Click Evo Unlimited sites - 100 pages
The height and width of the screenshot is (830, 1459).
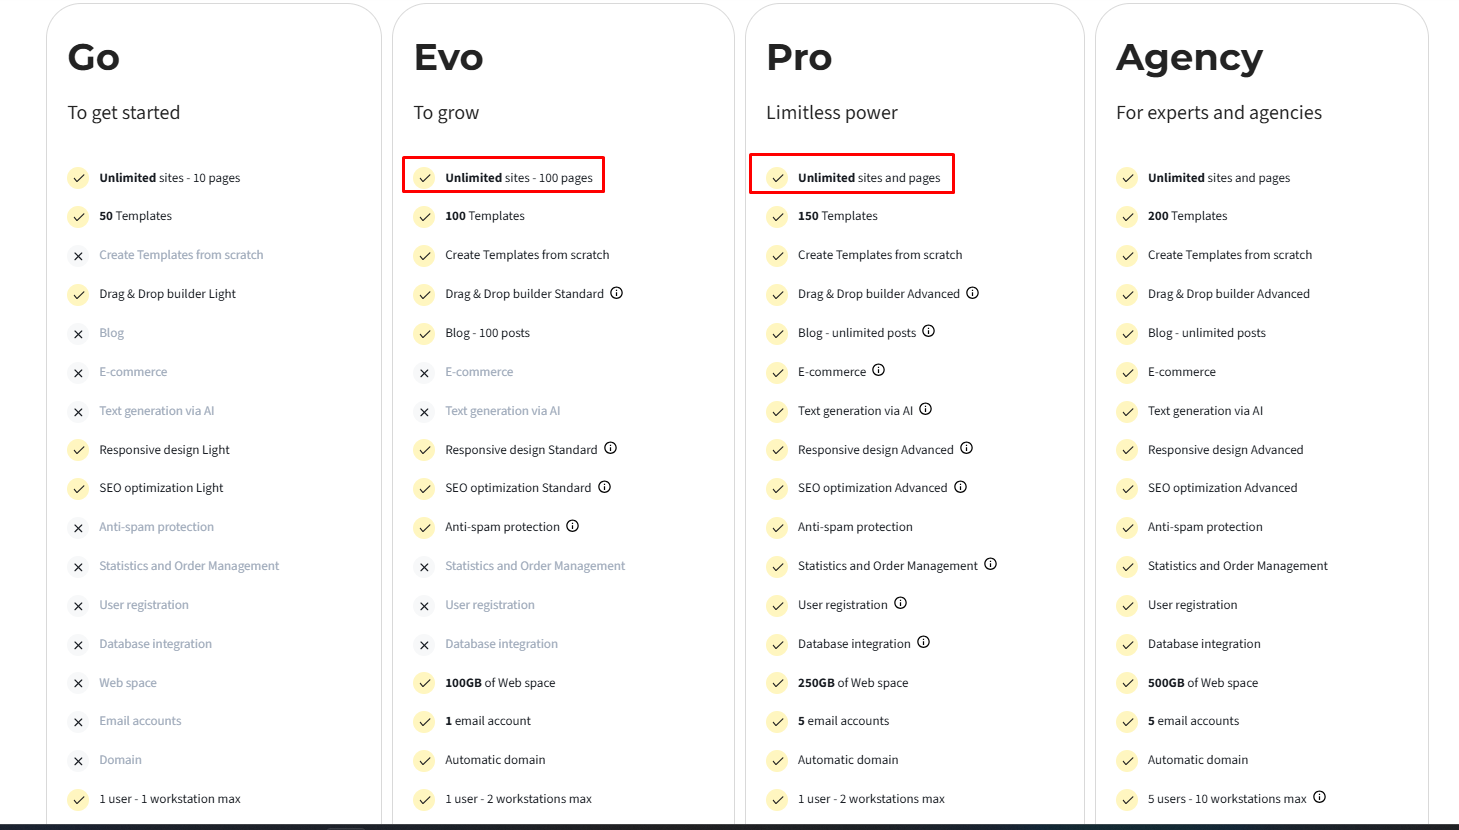pyautogui.click(x=519, y=178)
